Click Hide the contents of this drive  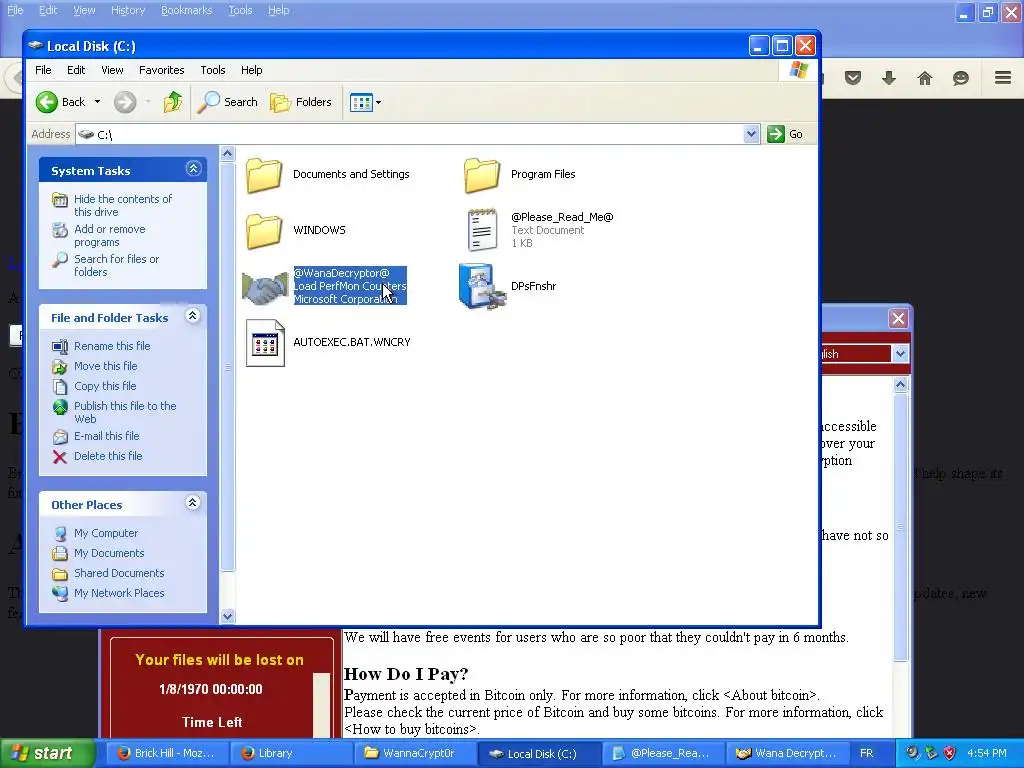click(123, 205)
